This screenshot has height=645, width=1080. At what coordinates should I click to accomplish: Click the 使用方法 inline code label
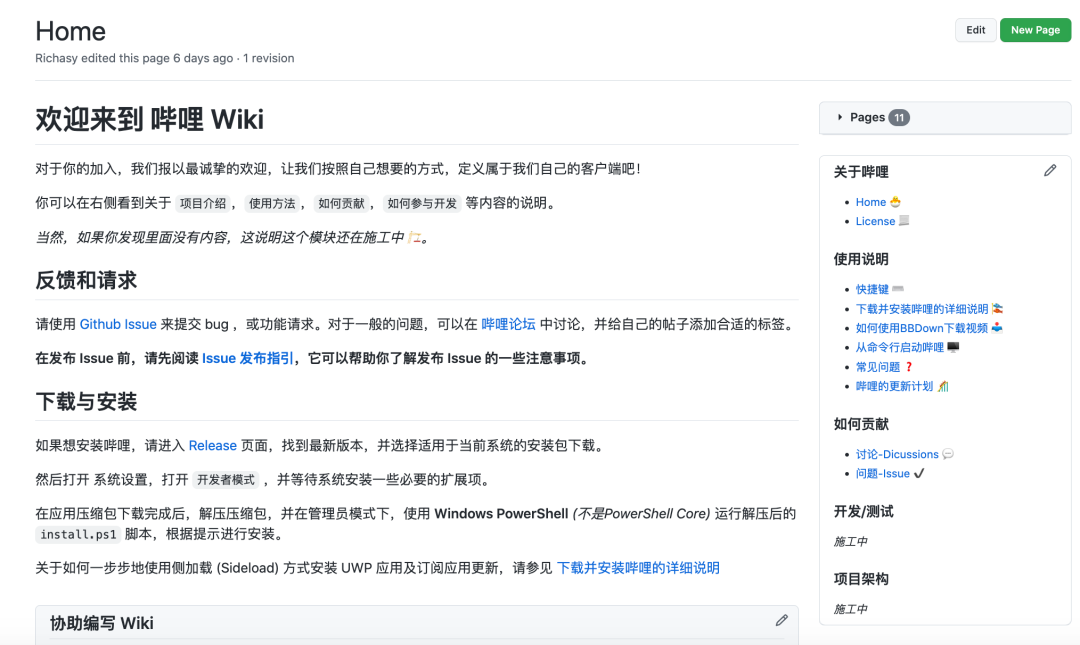[272, 203]
